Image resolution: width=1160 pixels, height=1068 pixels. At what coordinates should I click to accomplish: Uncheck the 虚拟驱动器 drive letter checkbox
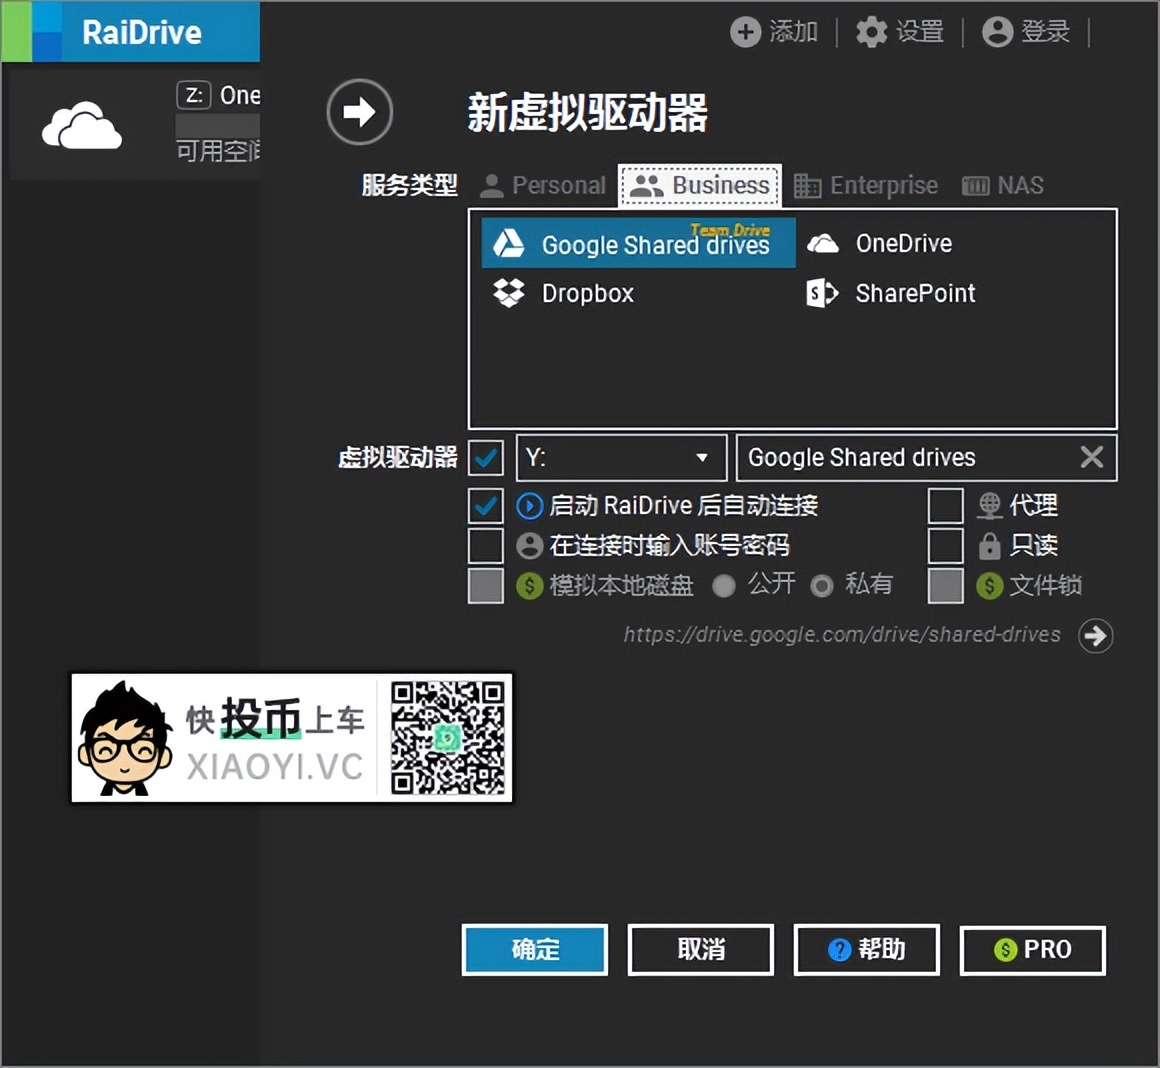click(x=486, y=457)
